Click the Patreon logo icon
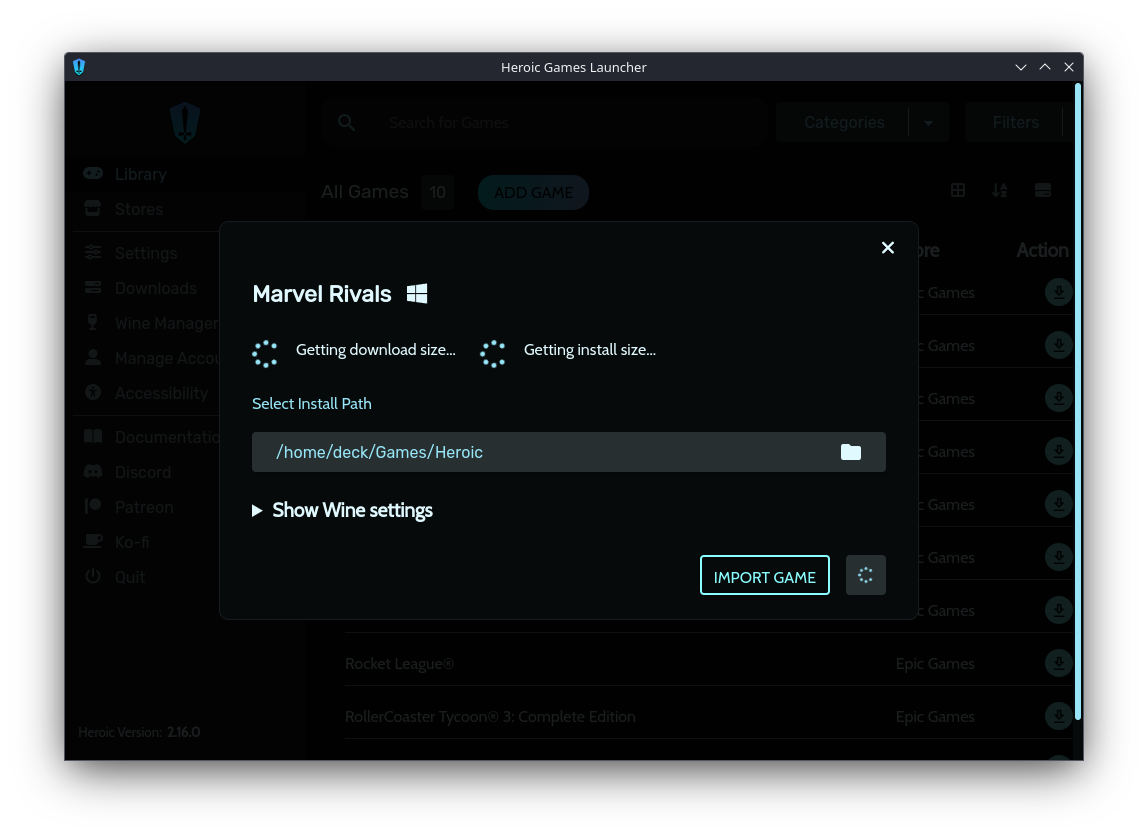This screenshot has height=837, width=1148. coord(93,506)
